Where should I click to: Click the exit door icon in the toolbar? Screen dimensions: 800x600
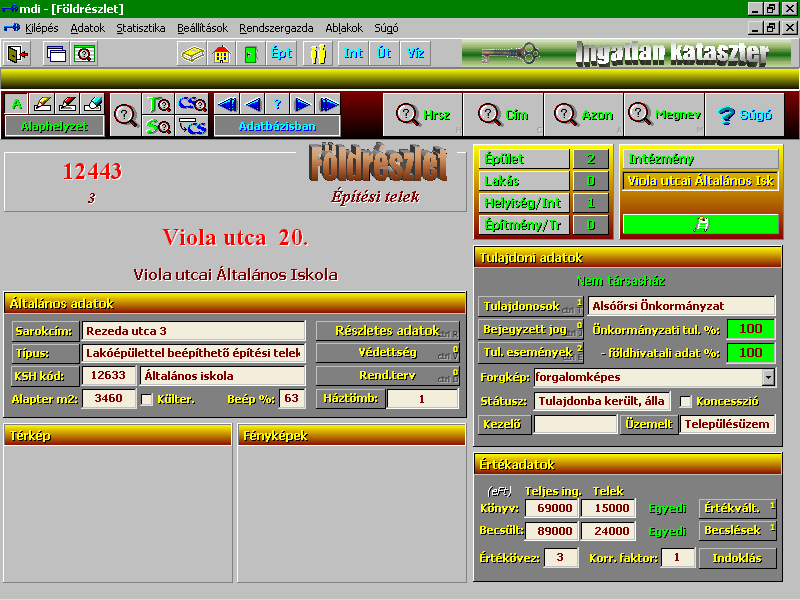coord(17,54)
